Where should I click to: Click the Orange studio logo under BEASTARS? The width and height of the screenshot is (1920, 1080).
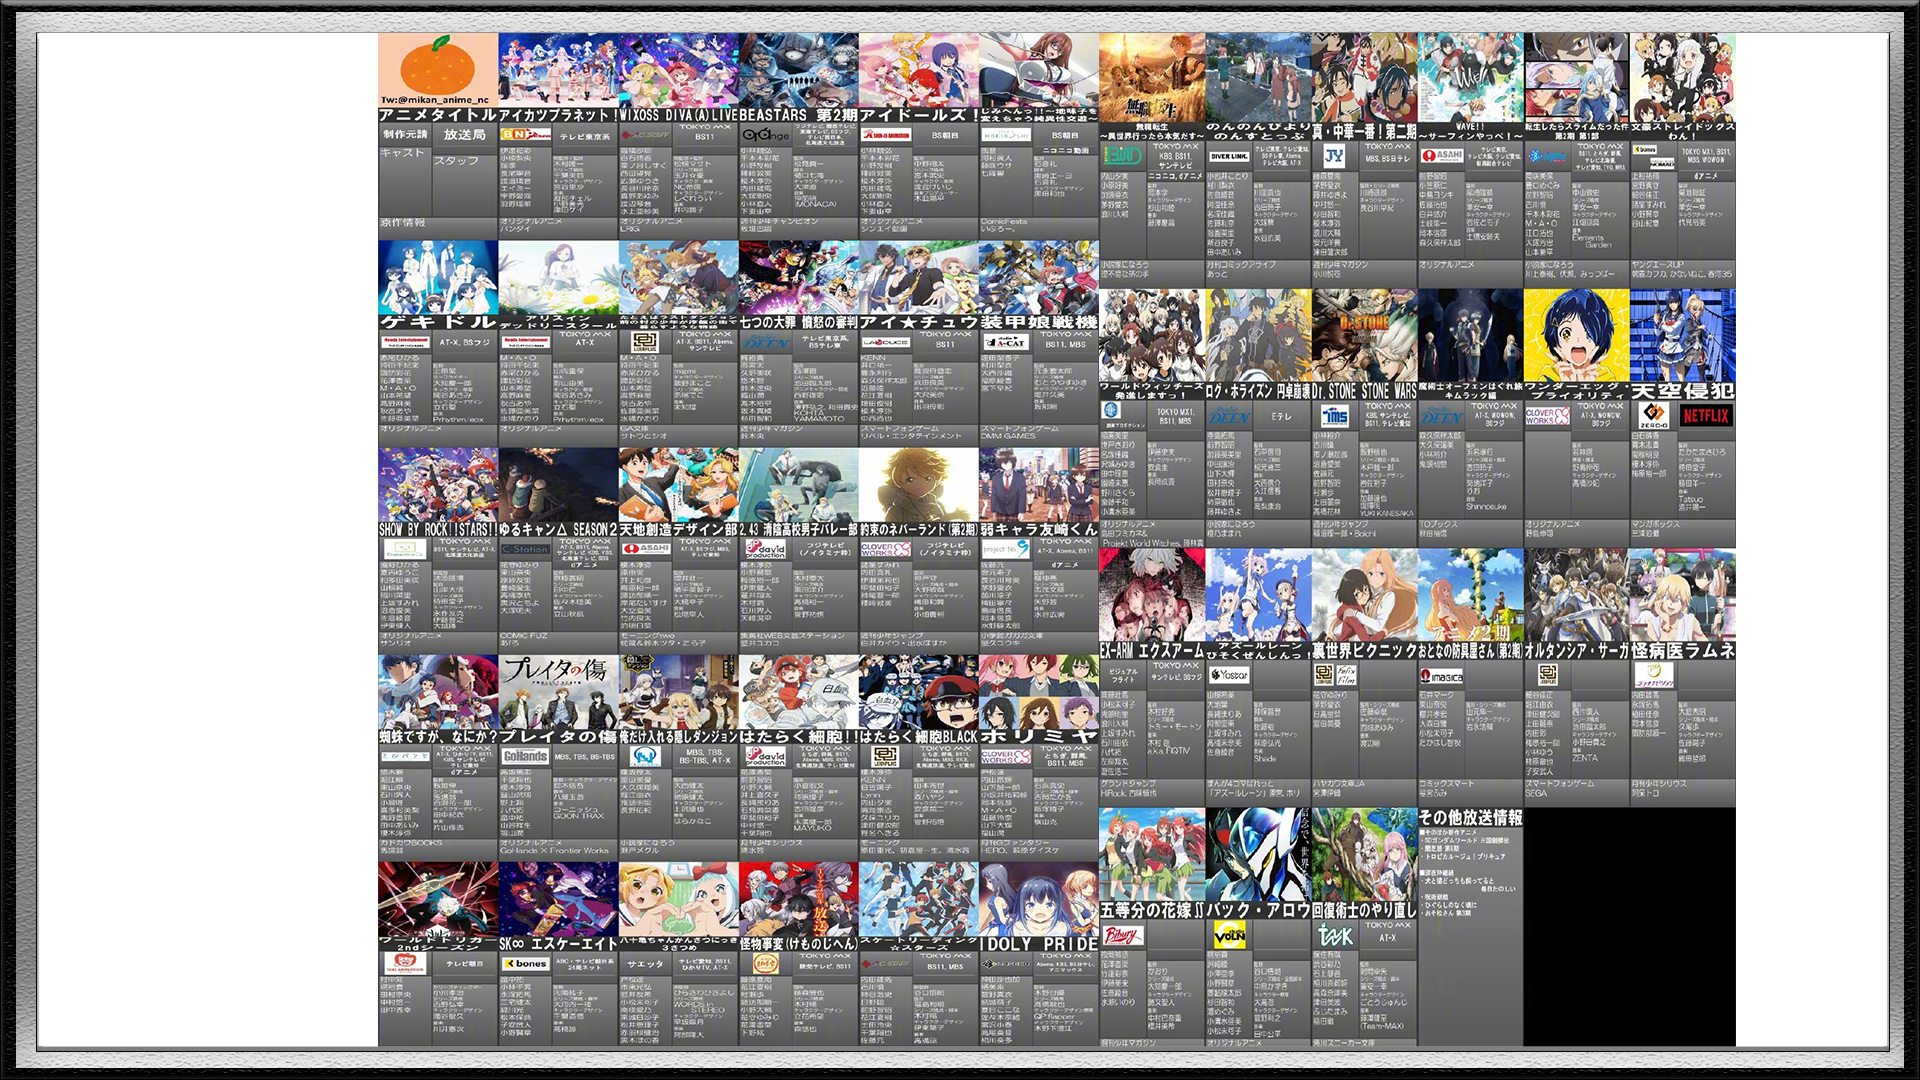(x=765, y=135)
